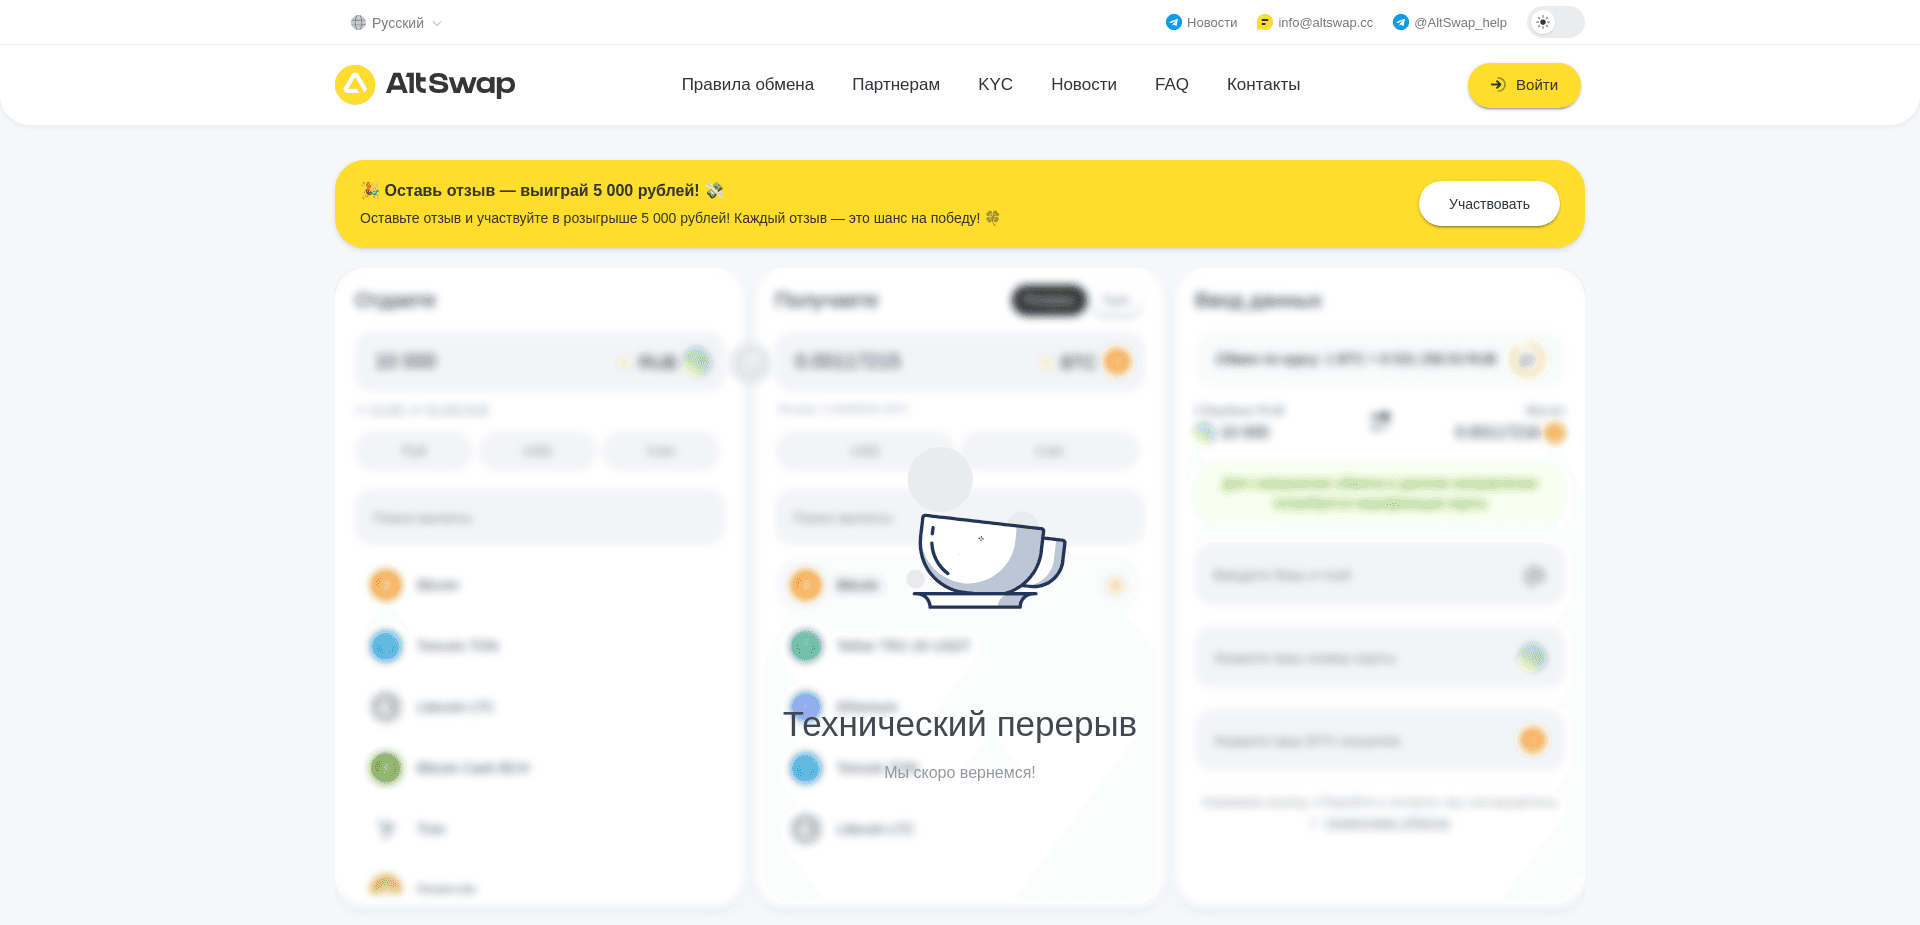1920x925 pixels.
Task: Select the blurred BTC currency dropdown
Action: tap(1087, 362)
